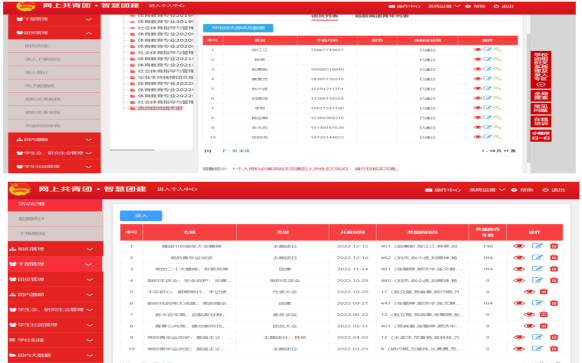Open the 小程序扫一扫 floating button
The height and width of the screenshot is (363, 582).
[541, 135]
